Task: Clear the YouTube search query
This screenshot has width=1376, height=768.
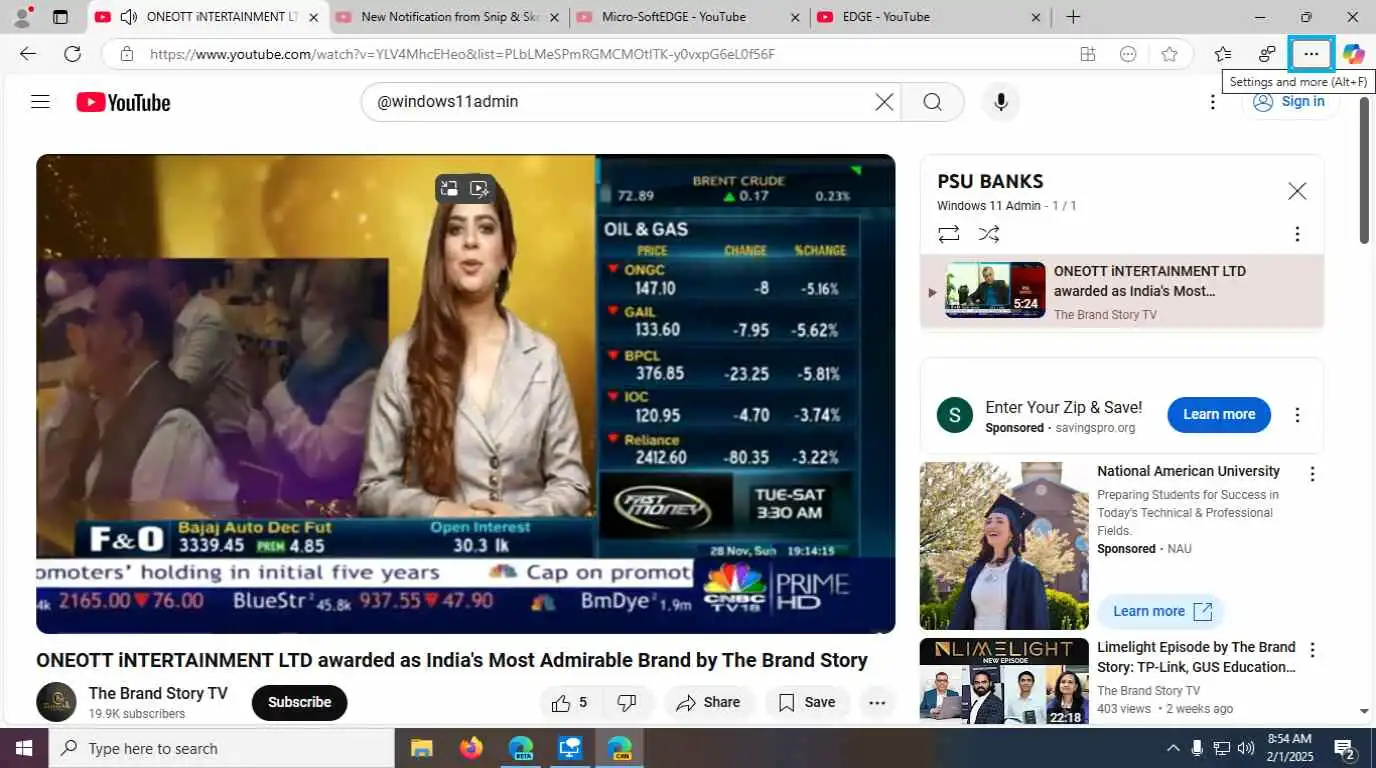Action: tap(884, 102)
